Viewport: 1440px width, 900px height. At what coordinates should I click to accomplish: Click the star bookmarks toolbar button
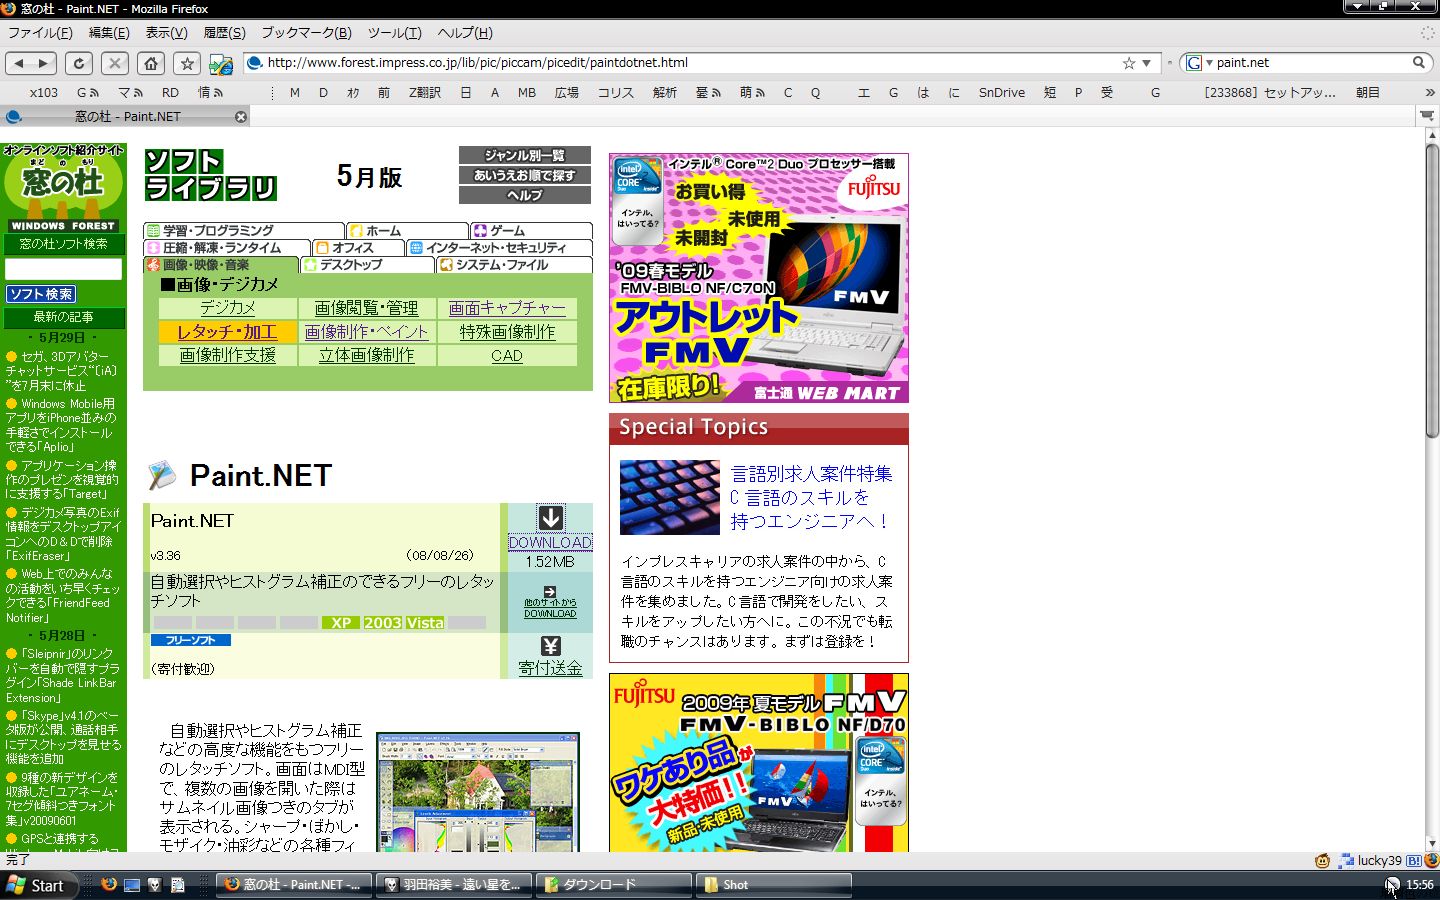[187, 63]
